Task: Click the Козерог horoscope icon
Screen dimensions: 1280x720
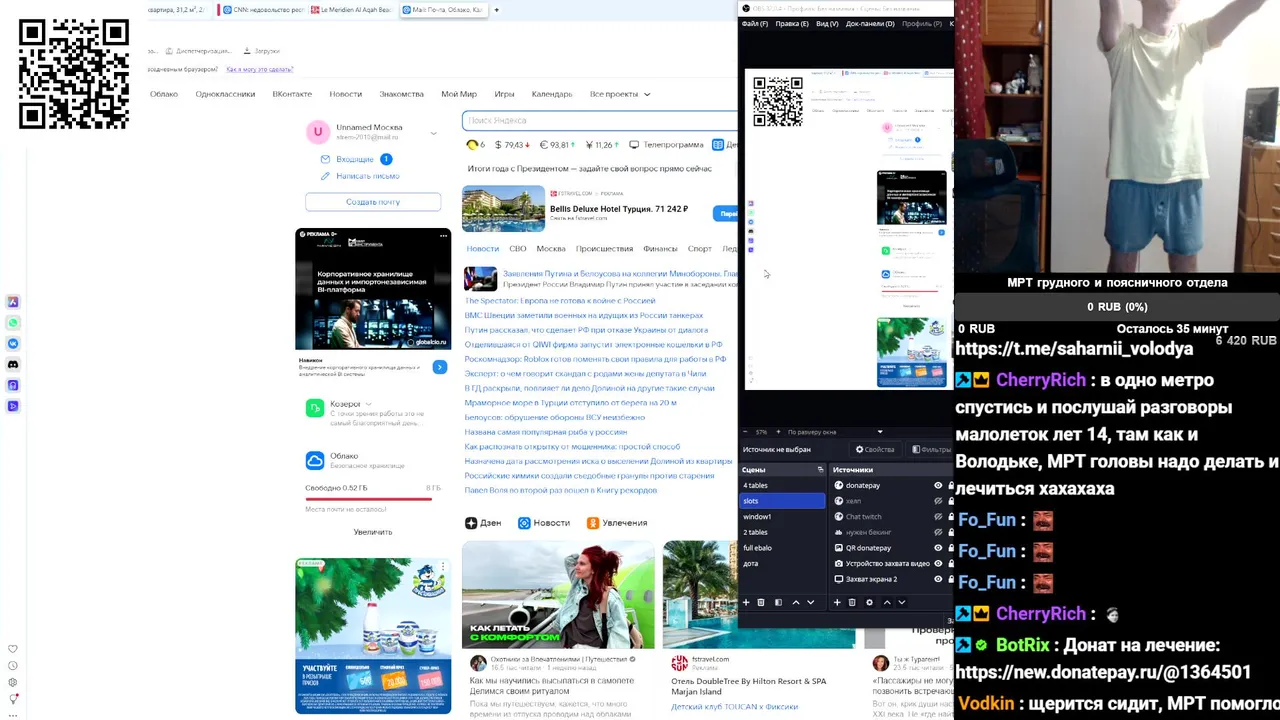Action: 315,408
